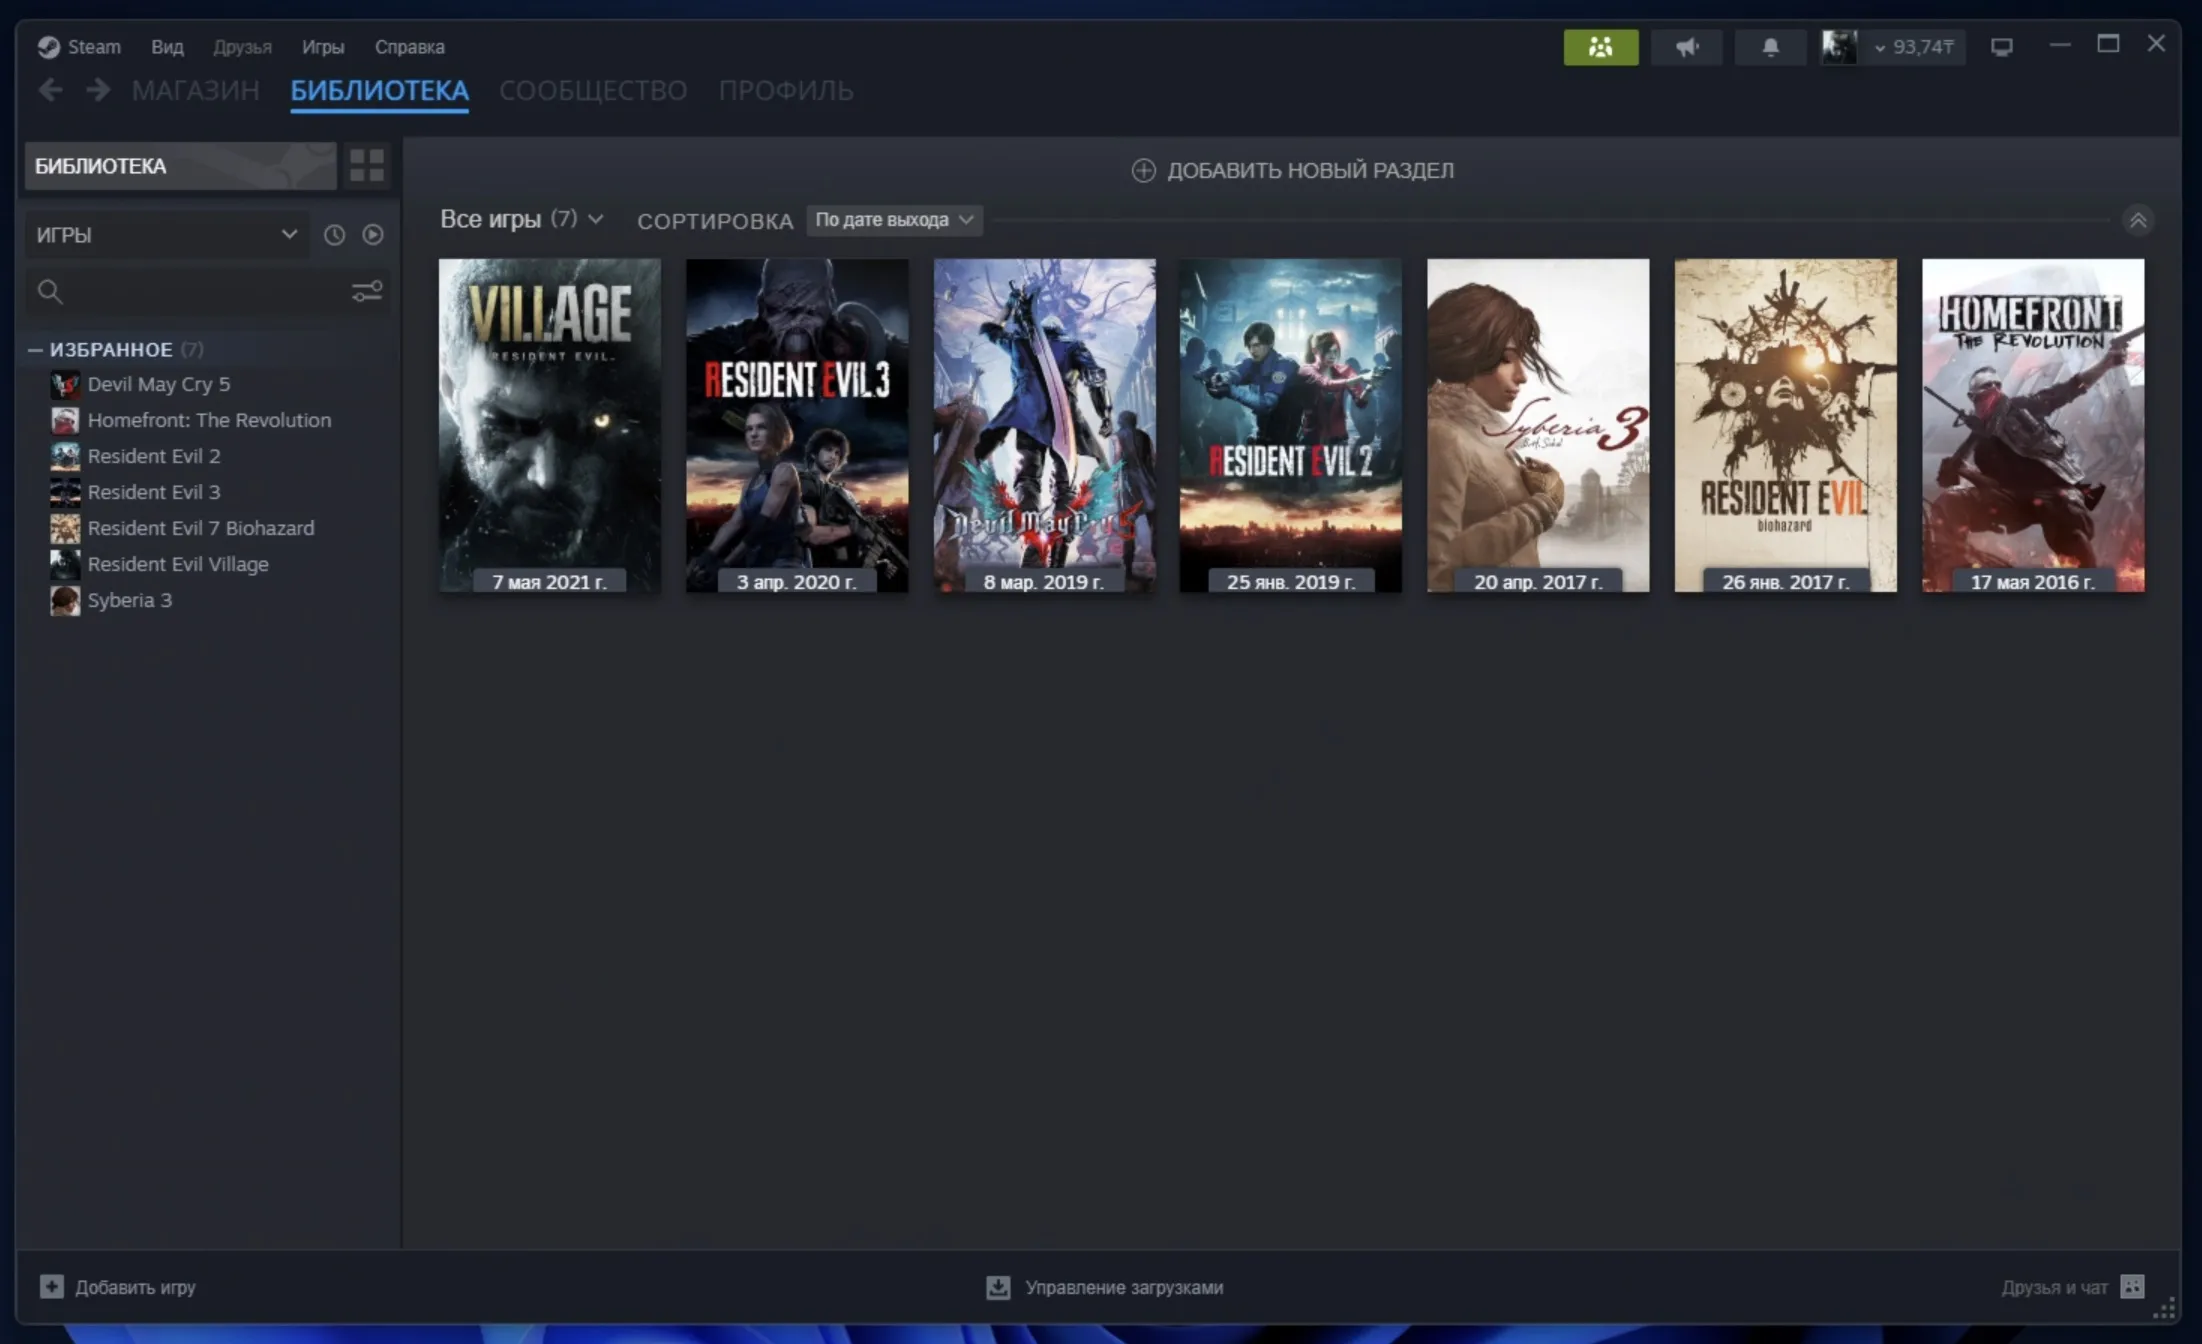Click the library search magnifier icon

(49, 291)
